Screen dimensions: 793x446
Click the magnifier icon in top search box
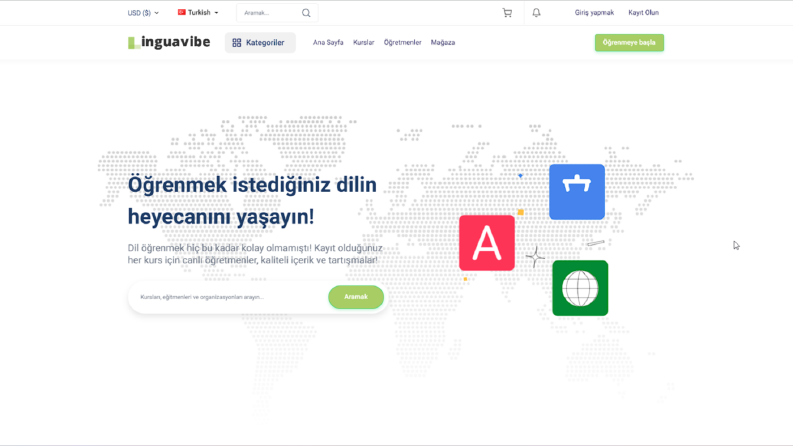click(x=306, y=13)
